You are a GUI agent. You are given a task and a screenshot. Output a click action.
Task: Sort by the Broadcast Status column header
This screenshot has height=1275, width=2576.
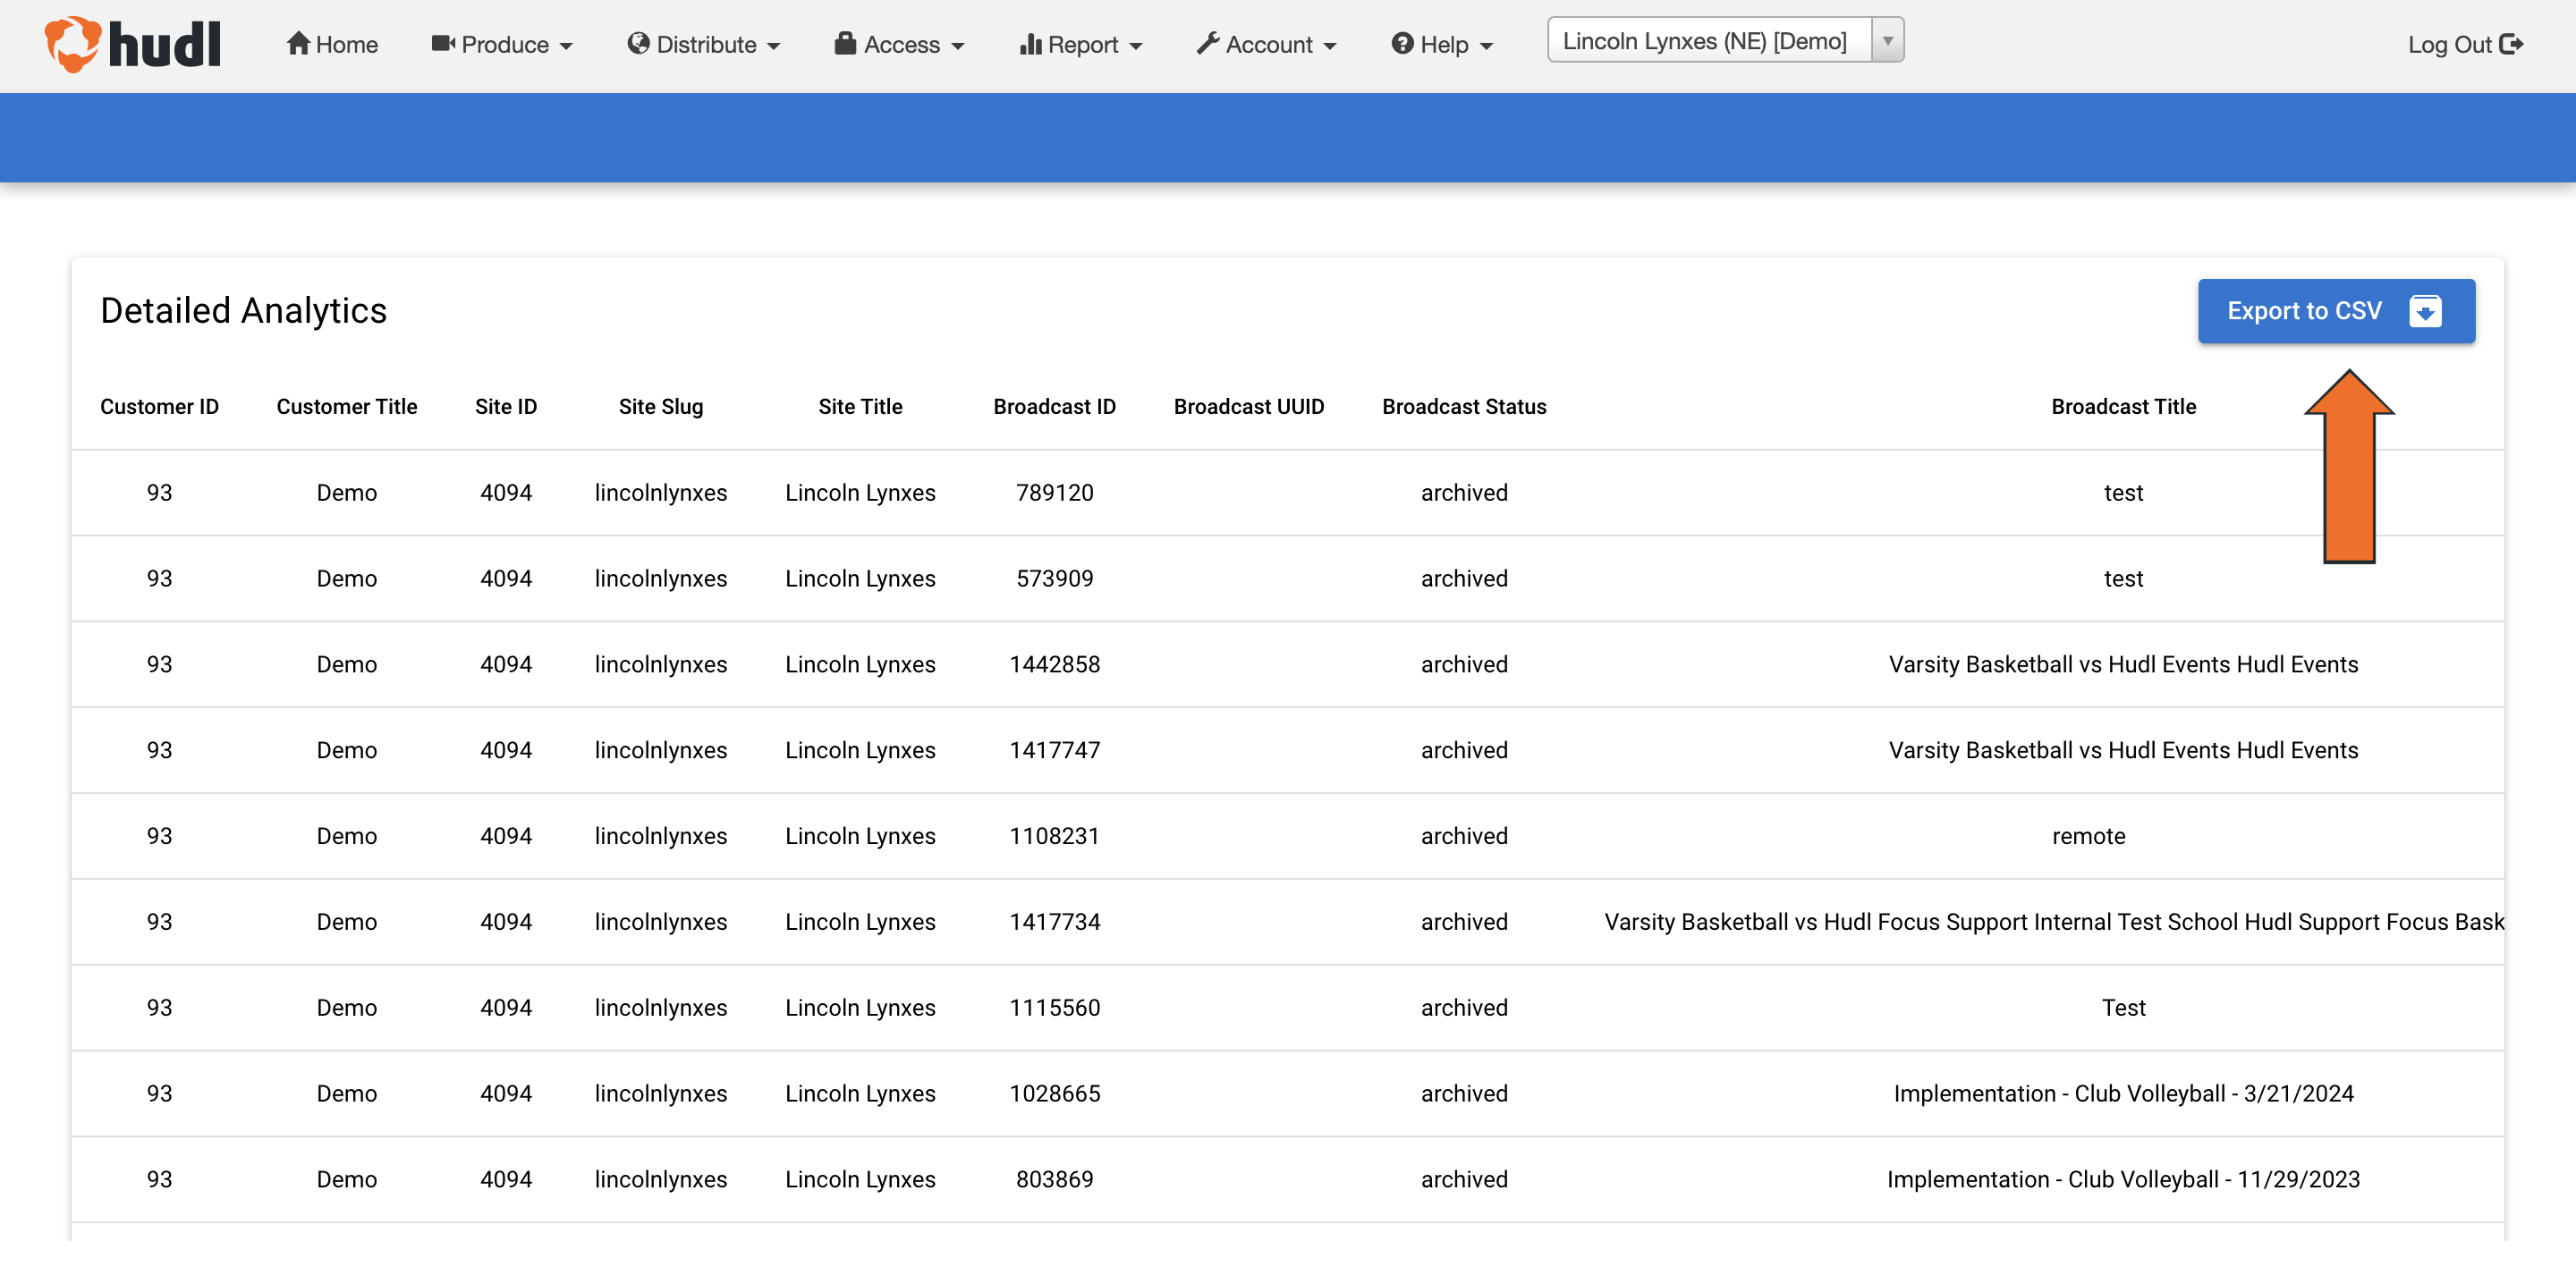(1463, 406)
